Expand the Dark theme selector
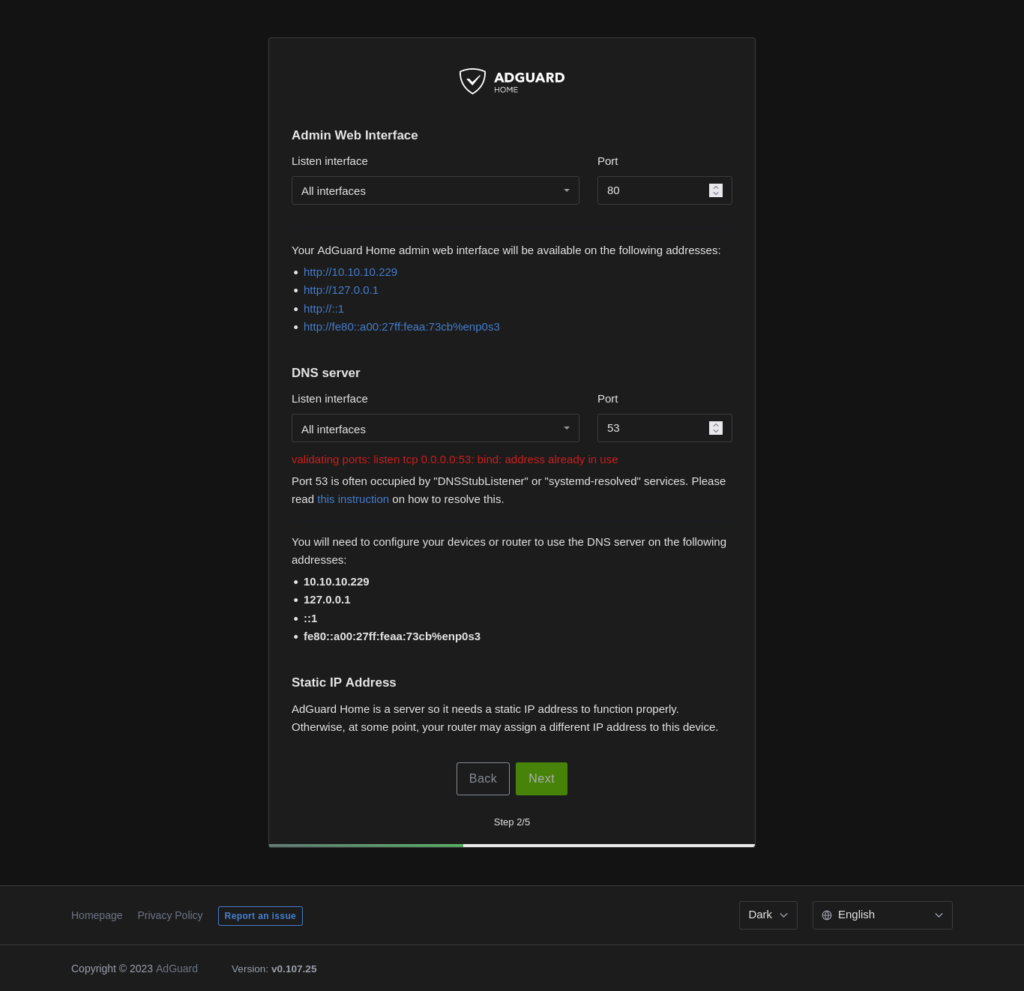 click(x=767, y=915)
